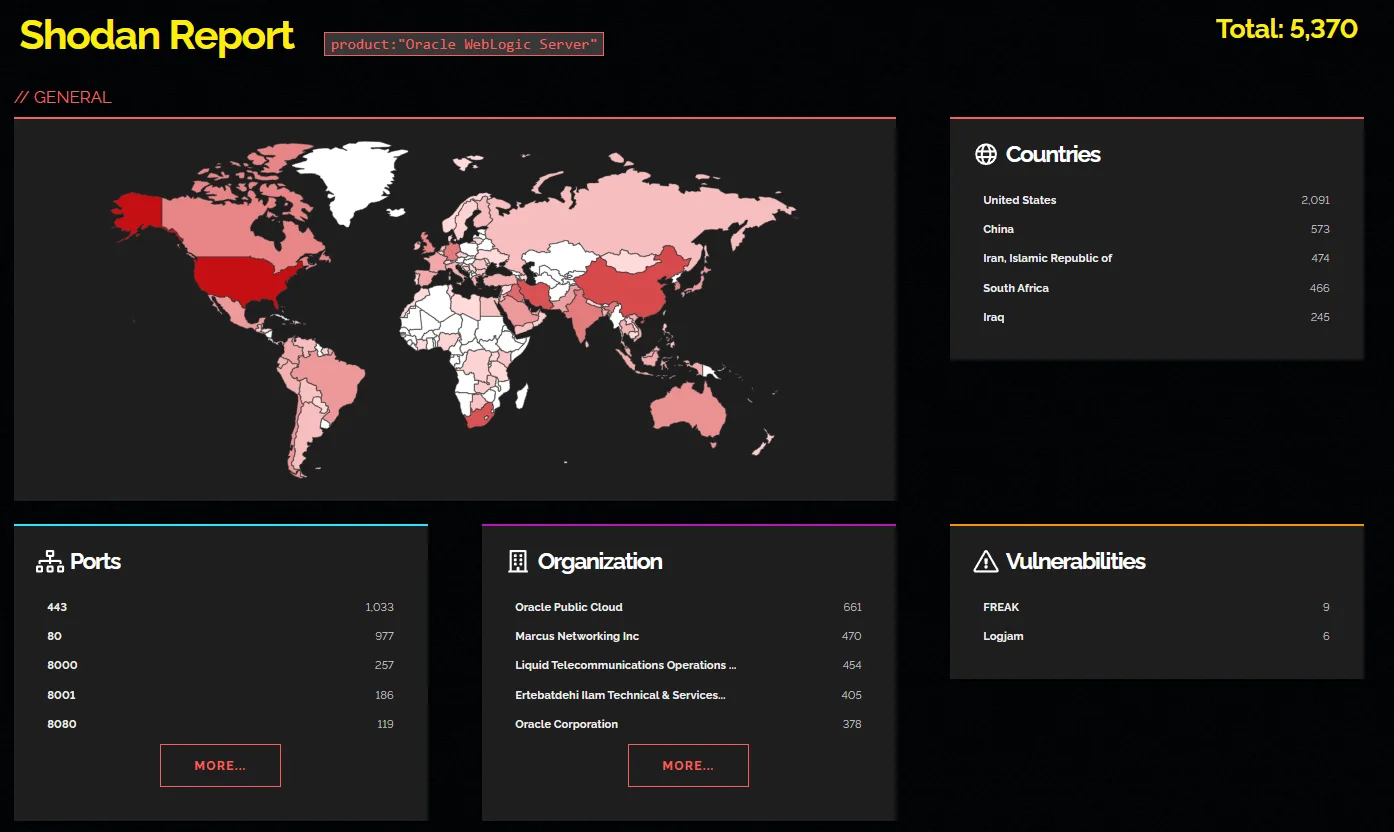
Task: Select Oracle Corporation organization
Action: (x=566, y=724)
